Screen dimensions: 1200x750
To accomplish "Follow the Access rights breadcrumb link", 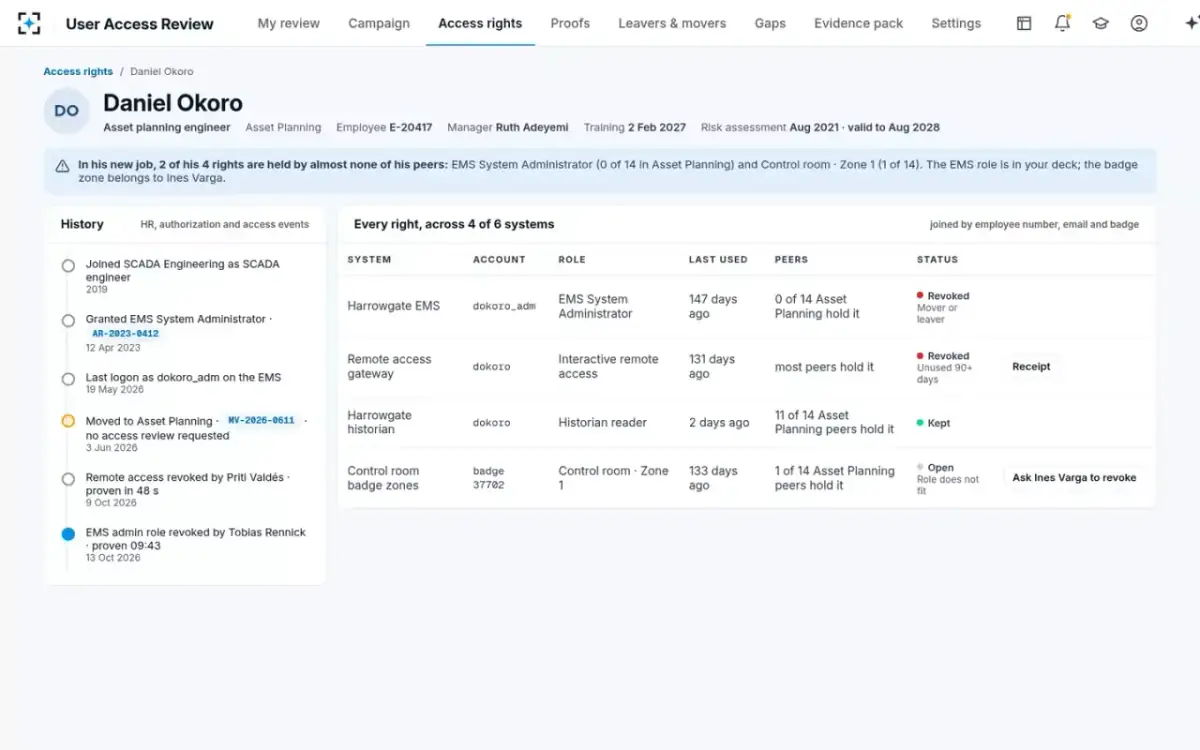I will tap(78, 71).
